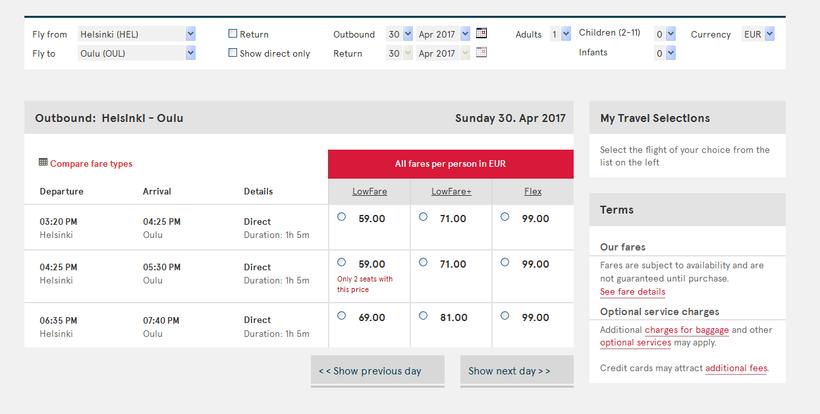Tick the Return checkbox
Image resolution: width=820 pixels, height=414 pixels.
(233, 34)
